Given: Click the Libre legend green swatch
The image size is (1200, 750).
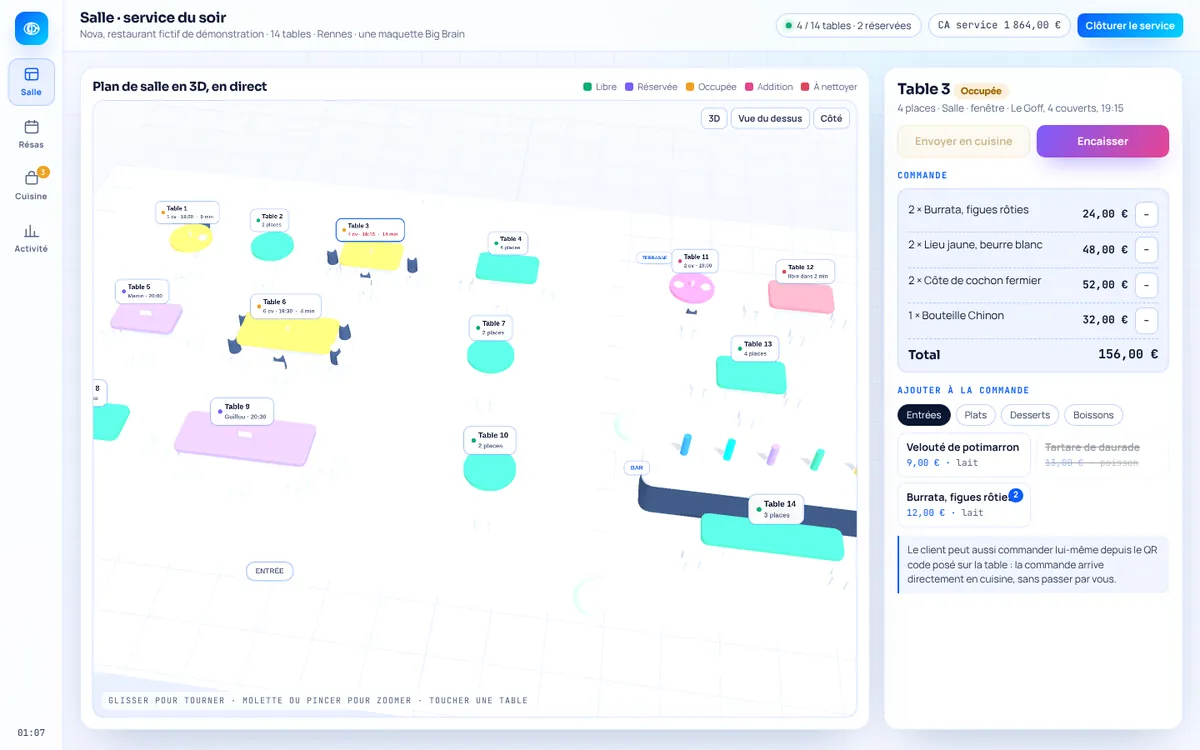Looking at the screenshot, I should click(587, 87).
